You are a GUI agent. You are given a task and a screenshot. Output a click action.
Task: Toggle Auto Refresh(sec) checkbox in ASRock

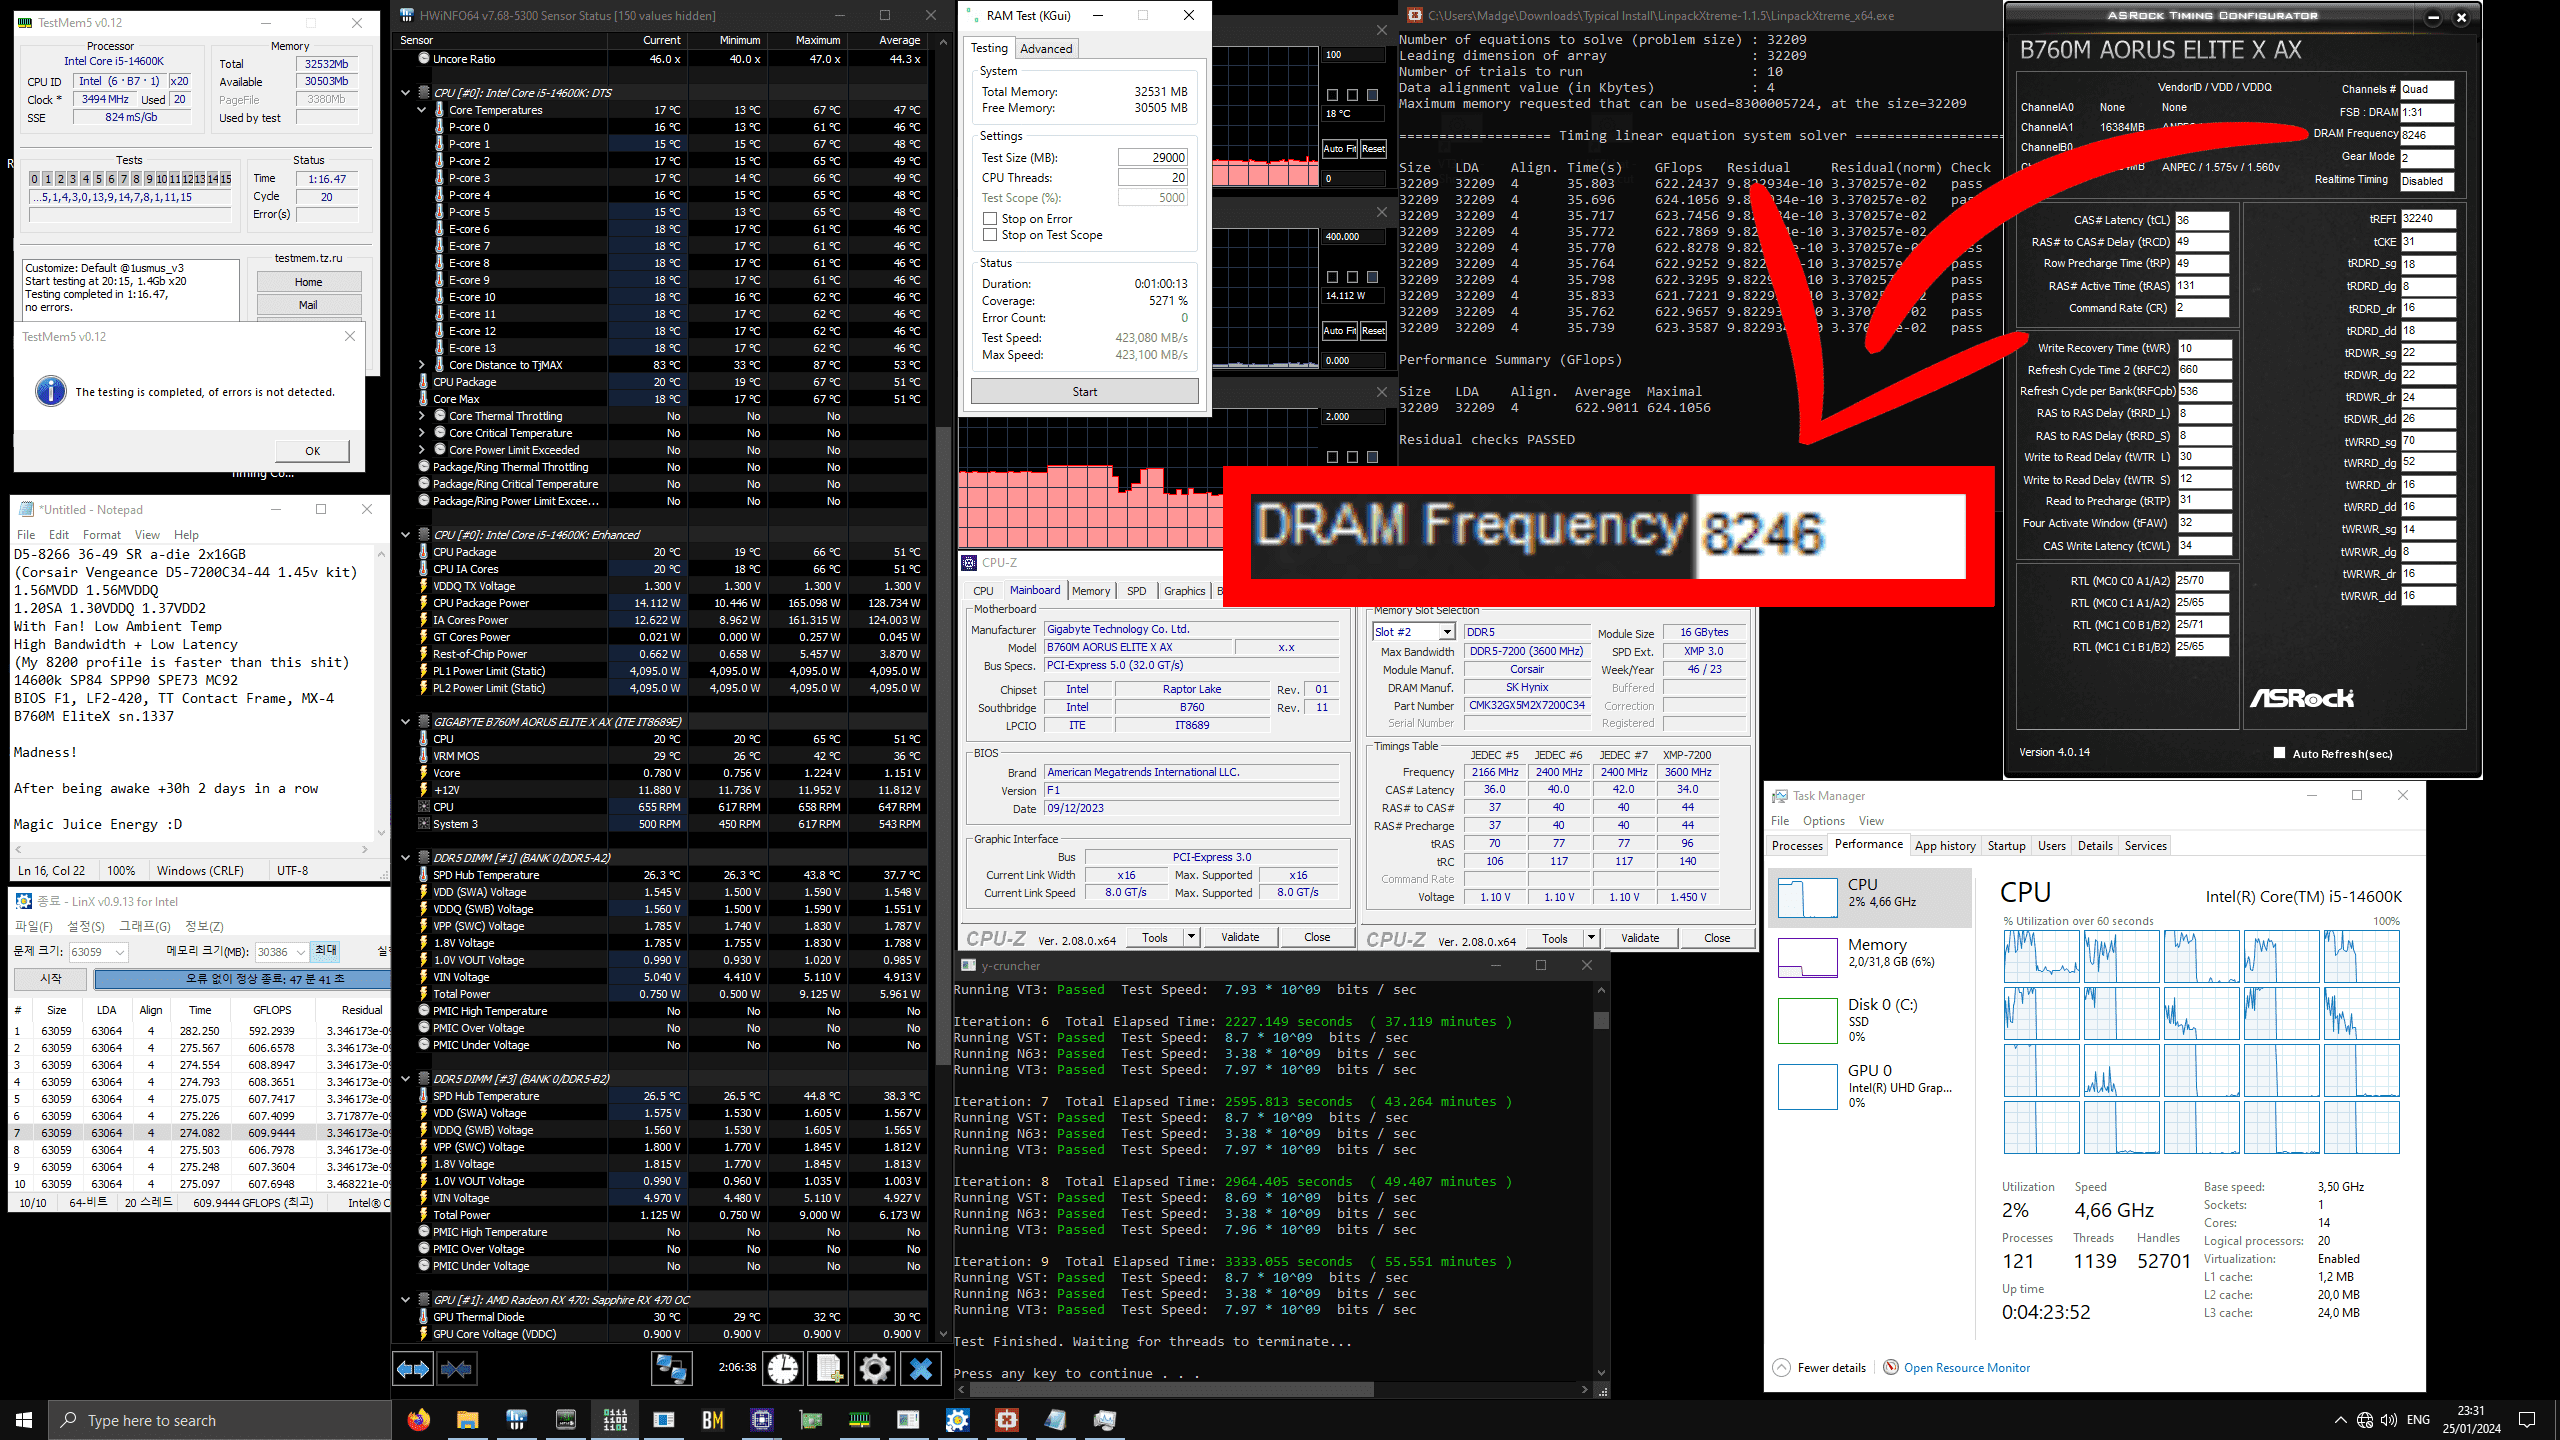(2280, 753)
